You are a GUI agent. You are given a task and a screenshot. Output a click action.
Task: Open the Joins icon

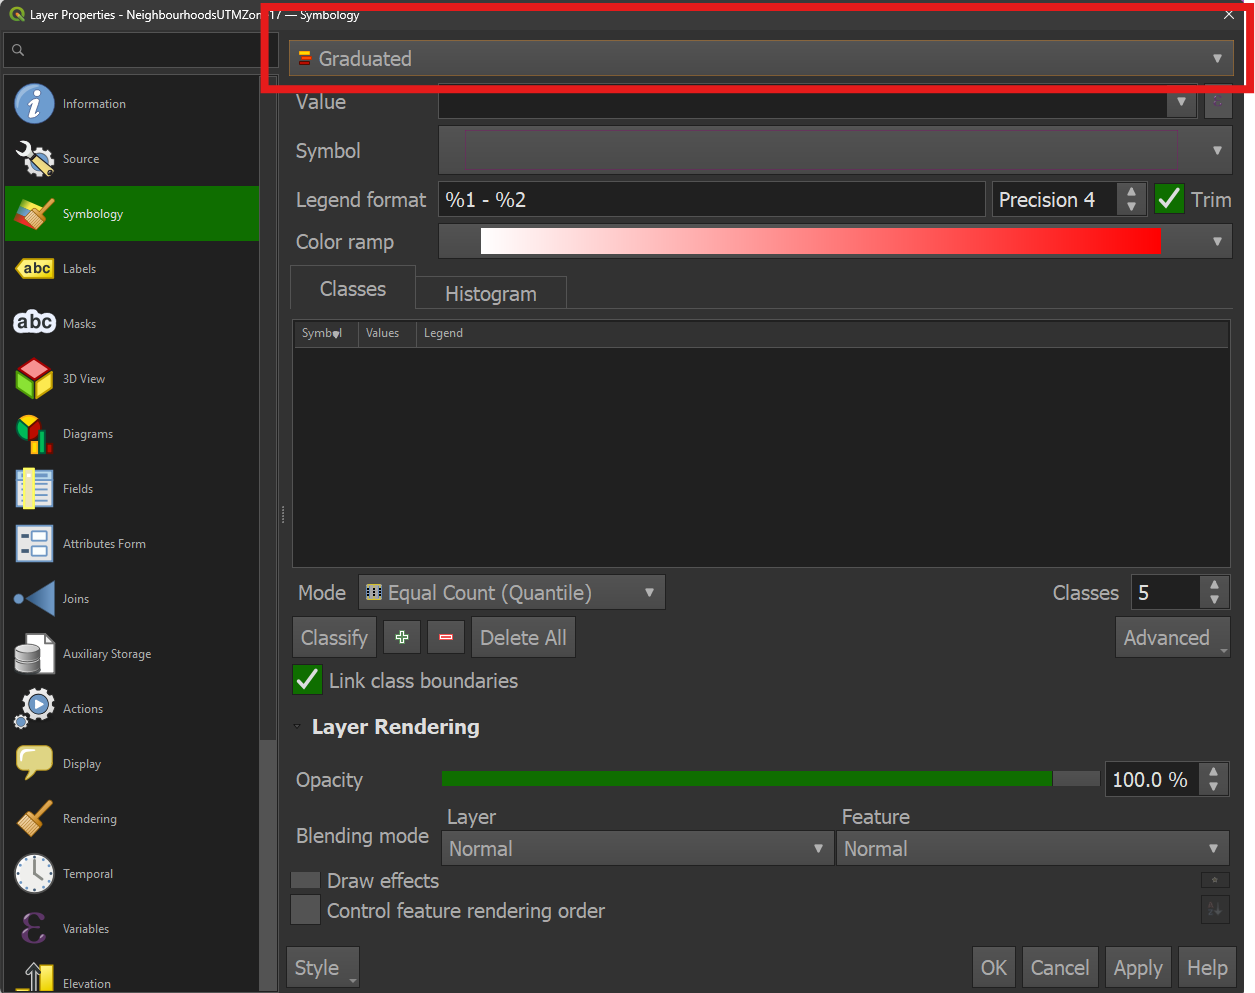[34, 599]
